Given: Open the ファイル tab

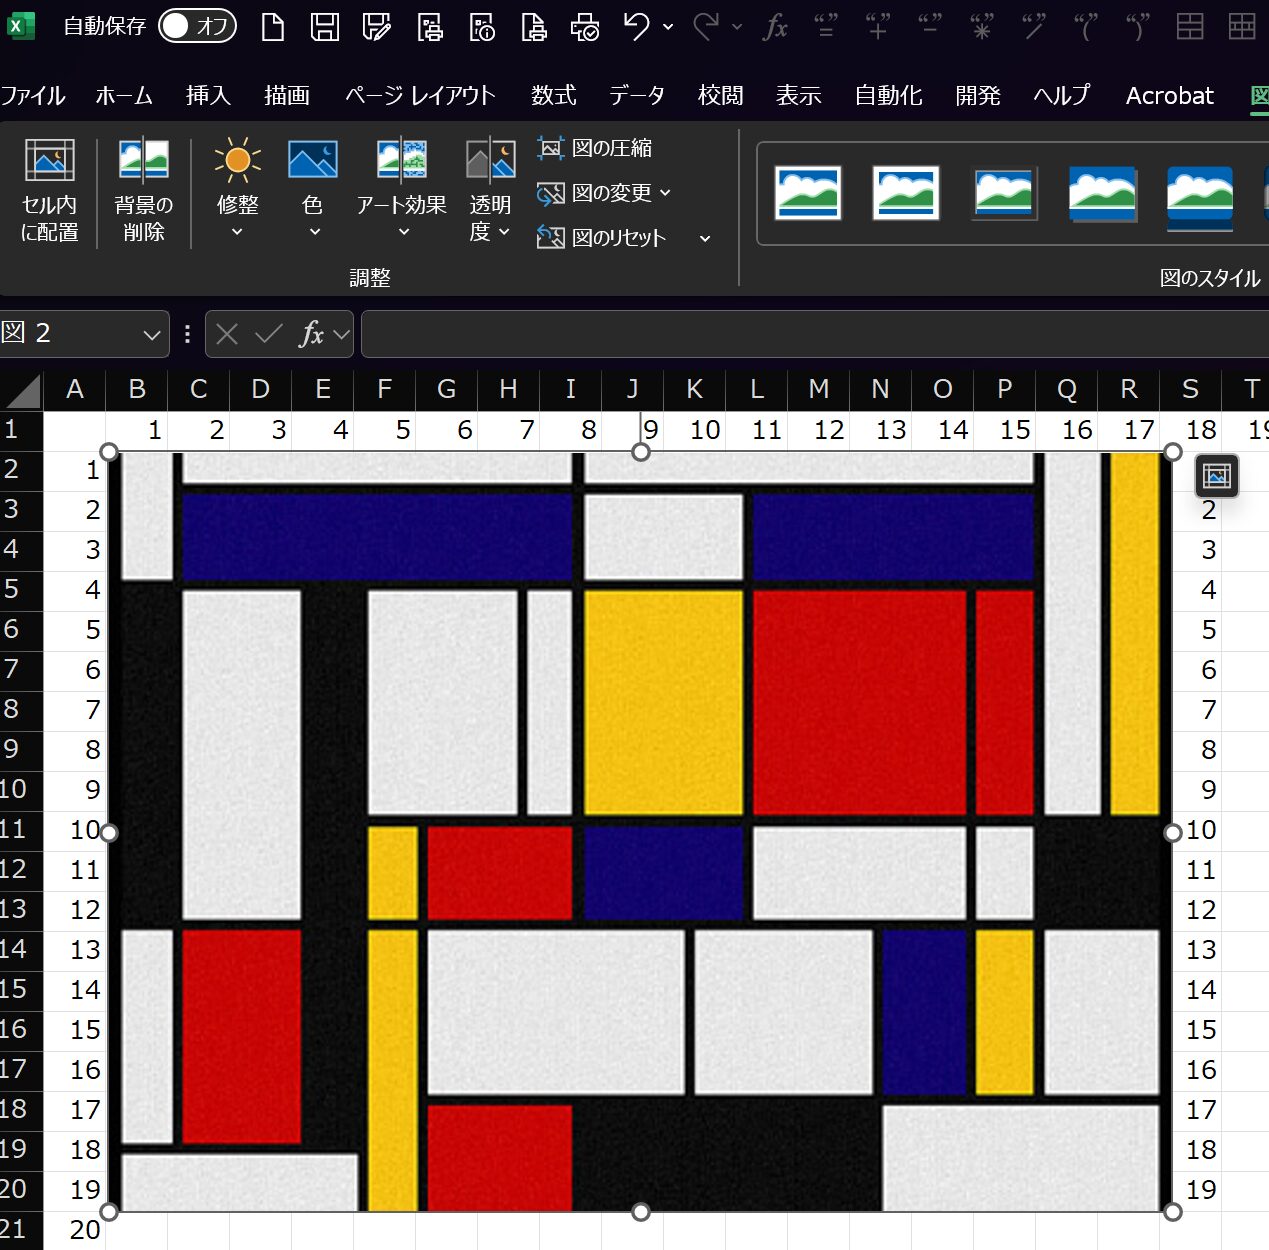Looking at the screenshot, I should point(33,96).
